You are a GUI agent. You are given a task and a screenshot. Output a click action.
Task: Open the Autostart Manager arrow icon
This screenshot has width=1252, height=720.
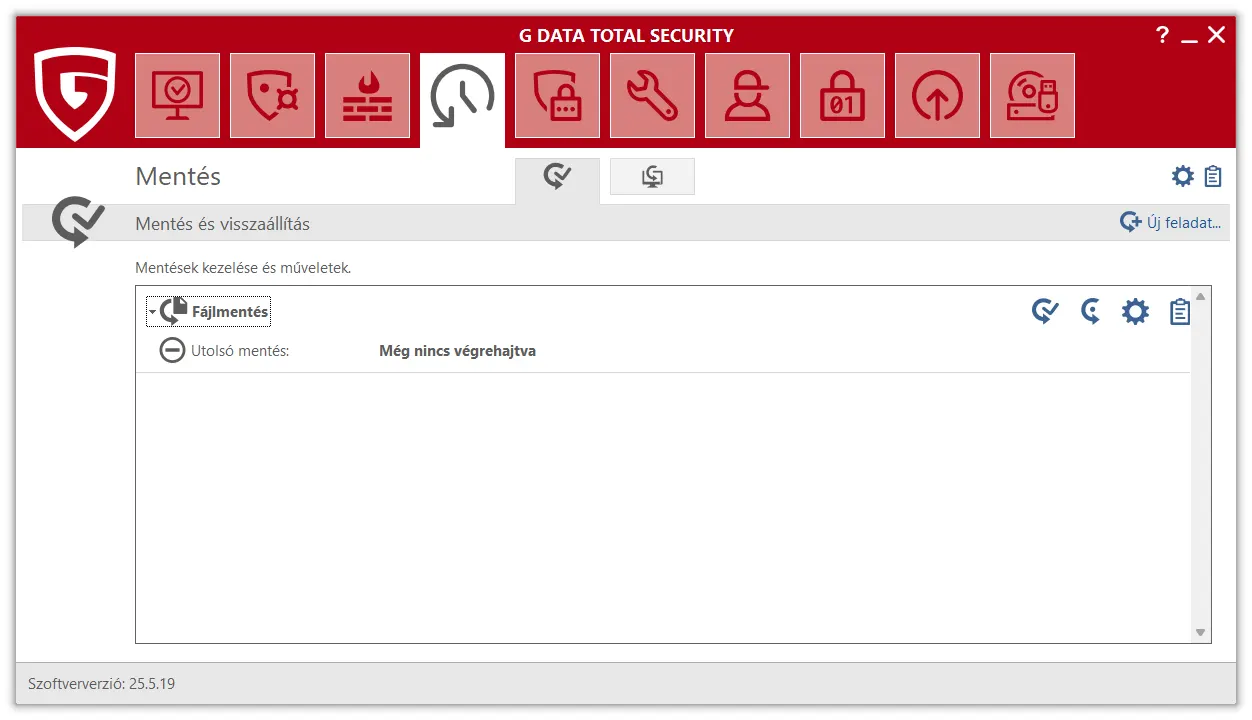coord(937,96)
